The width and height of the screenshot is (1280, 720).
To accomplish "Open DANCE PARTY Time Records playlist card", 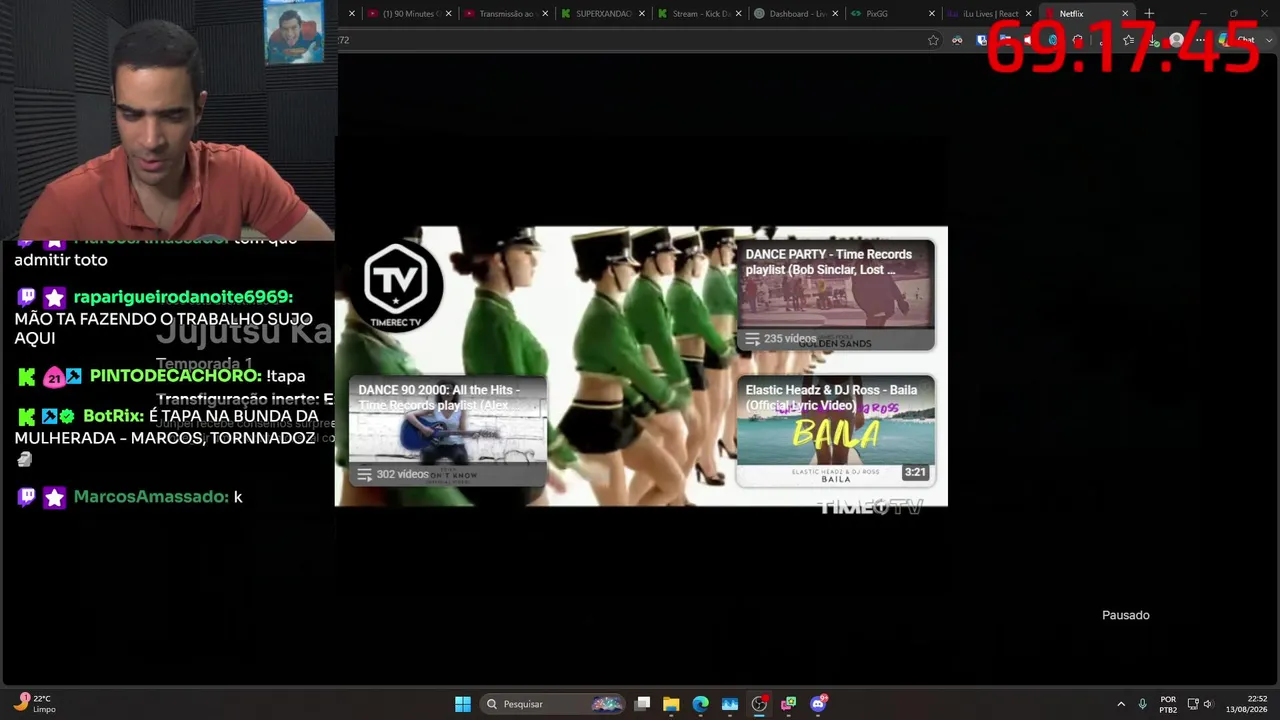I will tap(836, 295).
